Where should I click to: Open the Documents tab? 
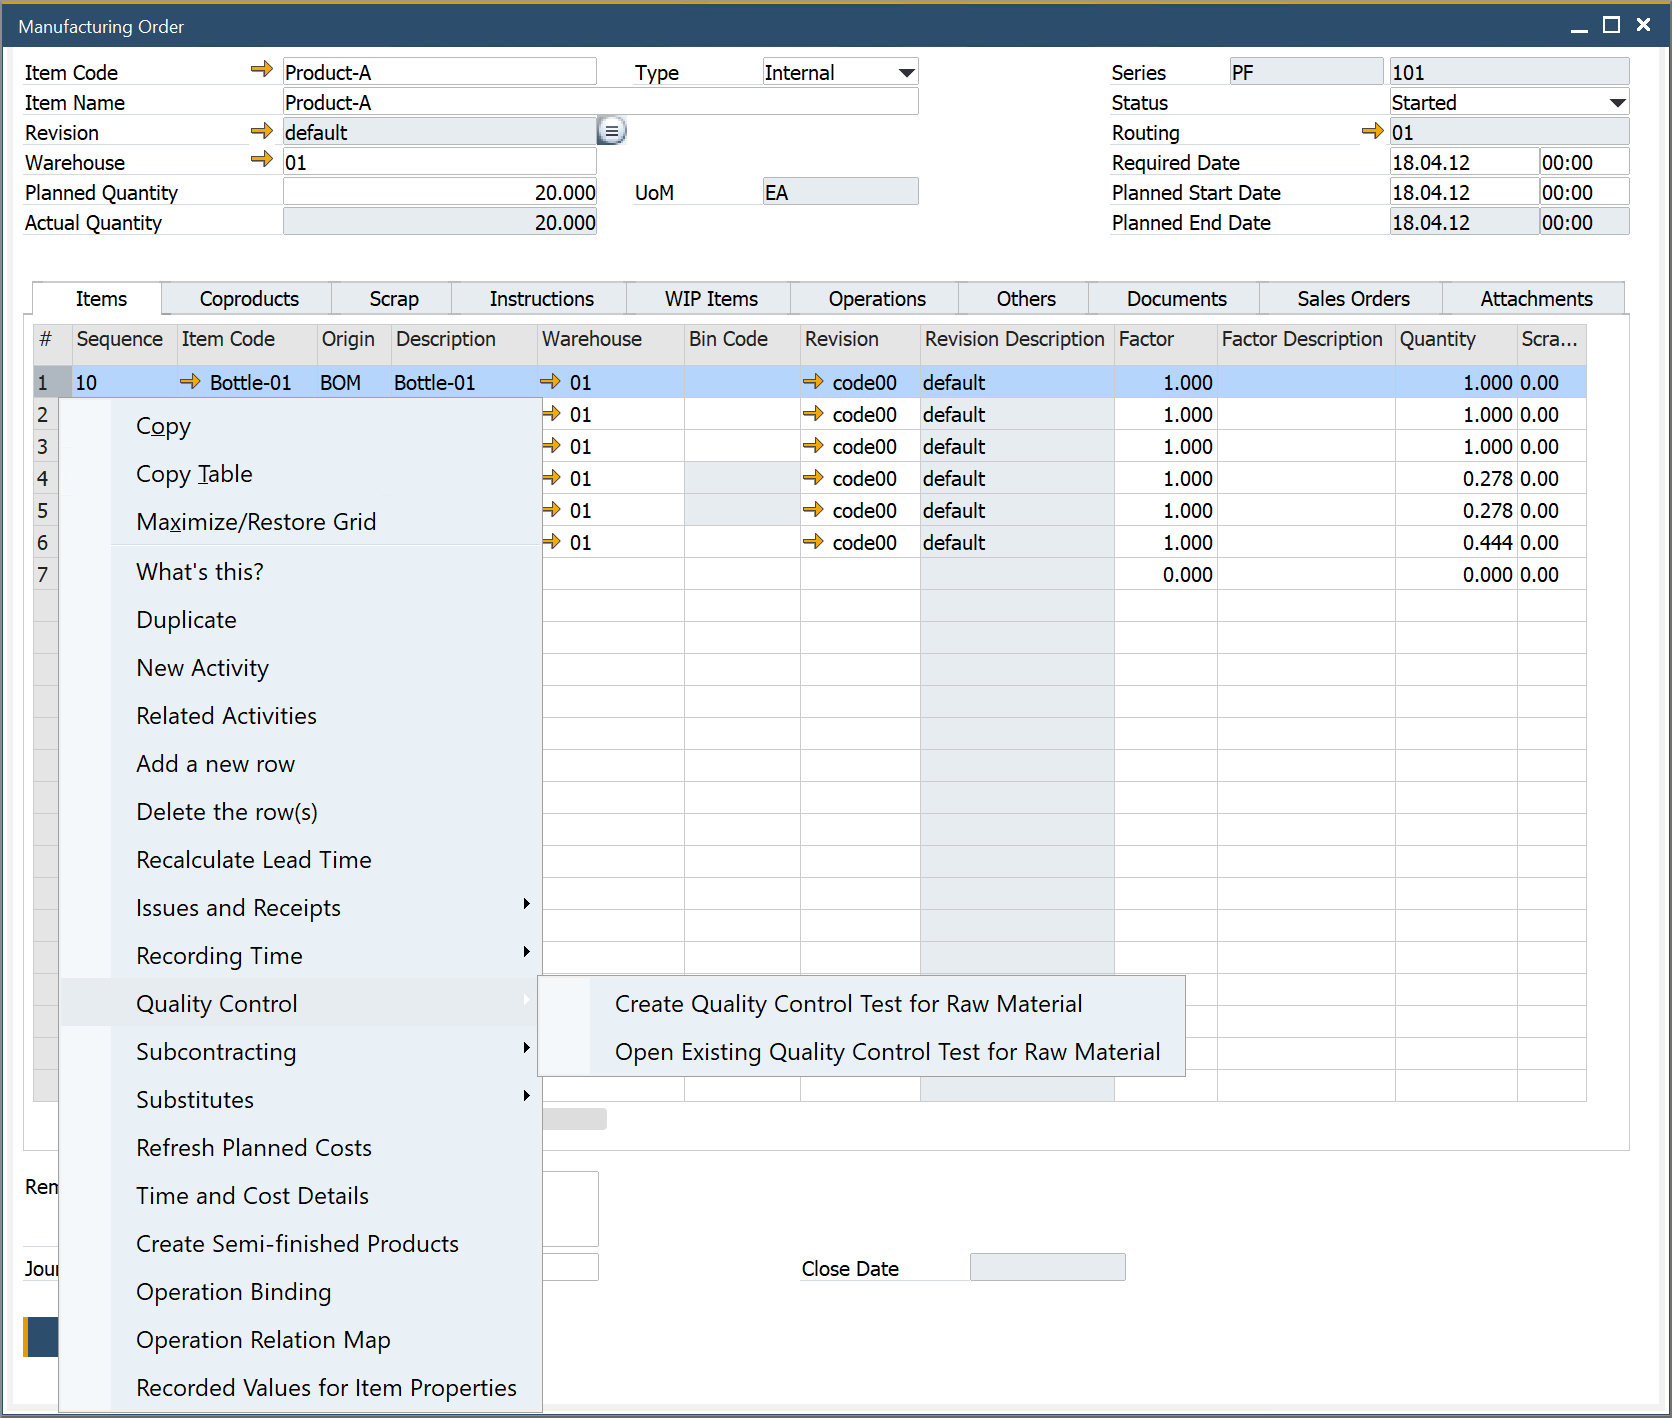(1176, 299)
